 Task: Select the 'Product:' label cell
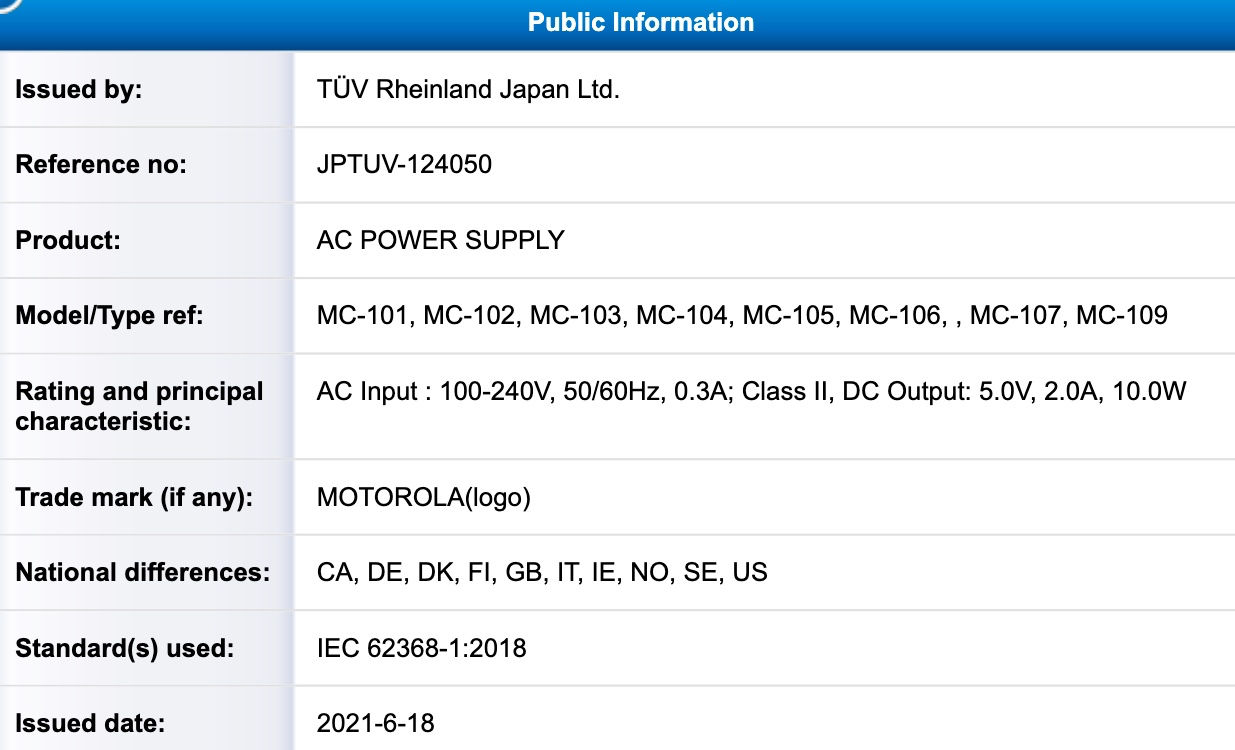pos(147,240)
